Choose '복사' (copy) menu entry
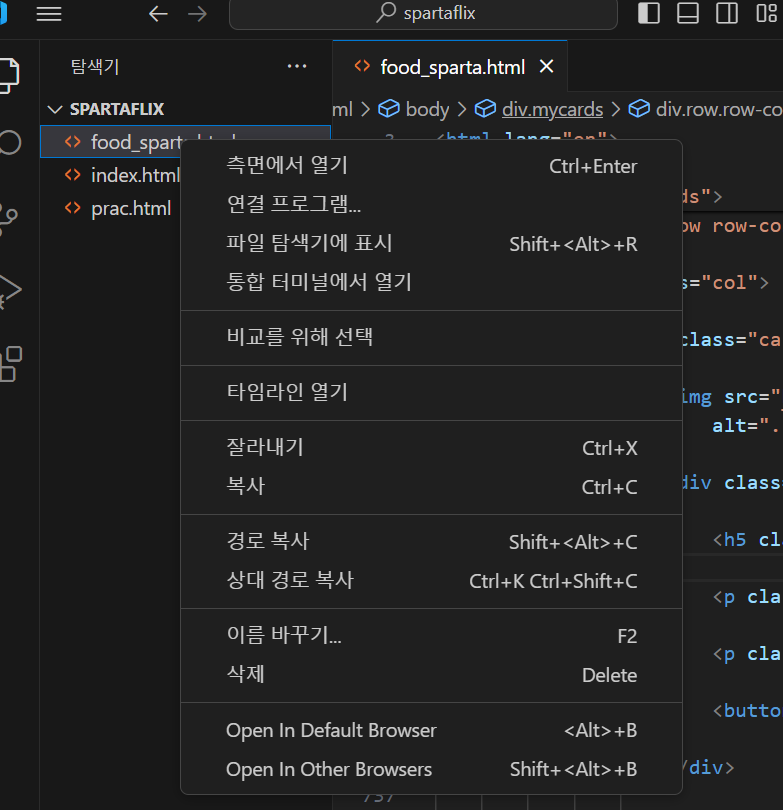Viewport: 783px width, 810px height. tap(431, 487)
